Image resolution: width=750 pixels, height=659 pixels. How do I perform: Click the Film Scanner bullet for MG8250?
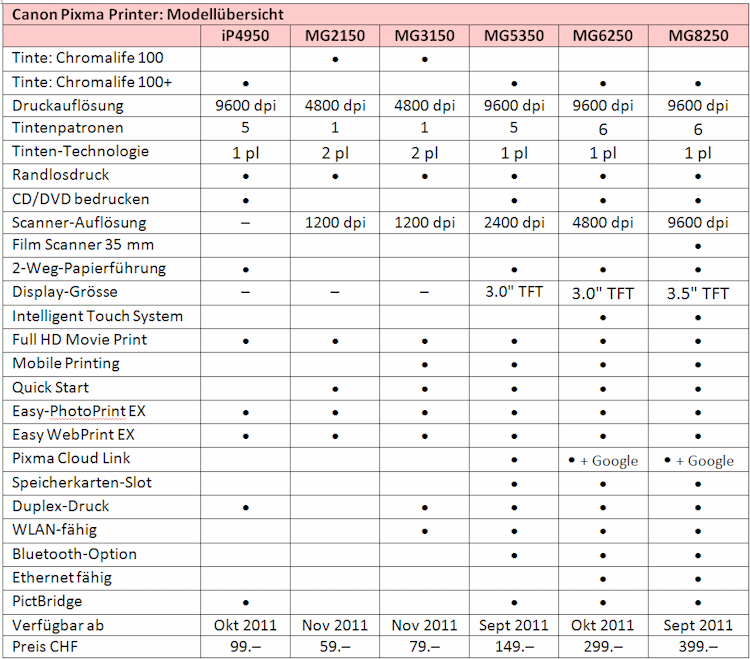coord(697,246)
